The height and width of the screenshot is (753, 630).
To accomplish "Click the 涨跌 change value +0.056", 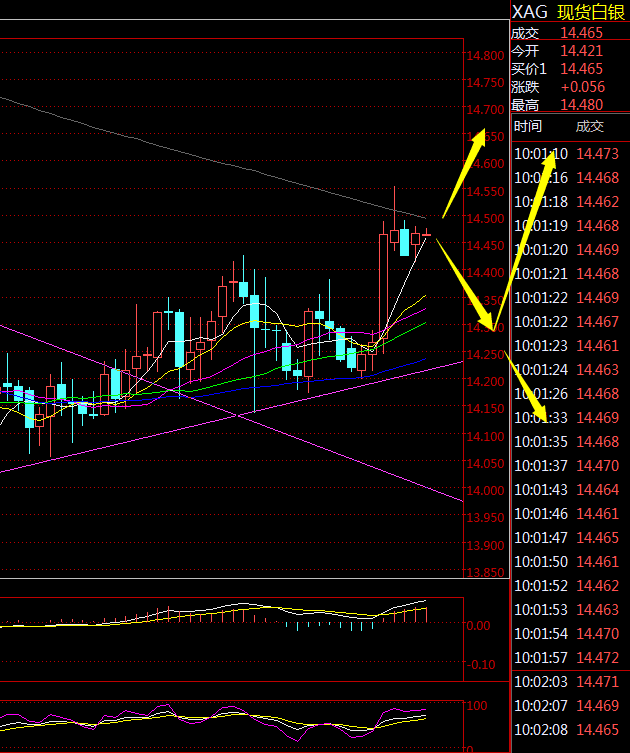I will click(582, 87).
